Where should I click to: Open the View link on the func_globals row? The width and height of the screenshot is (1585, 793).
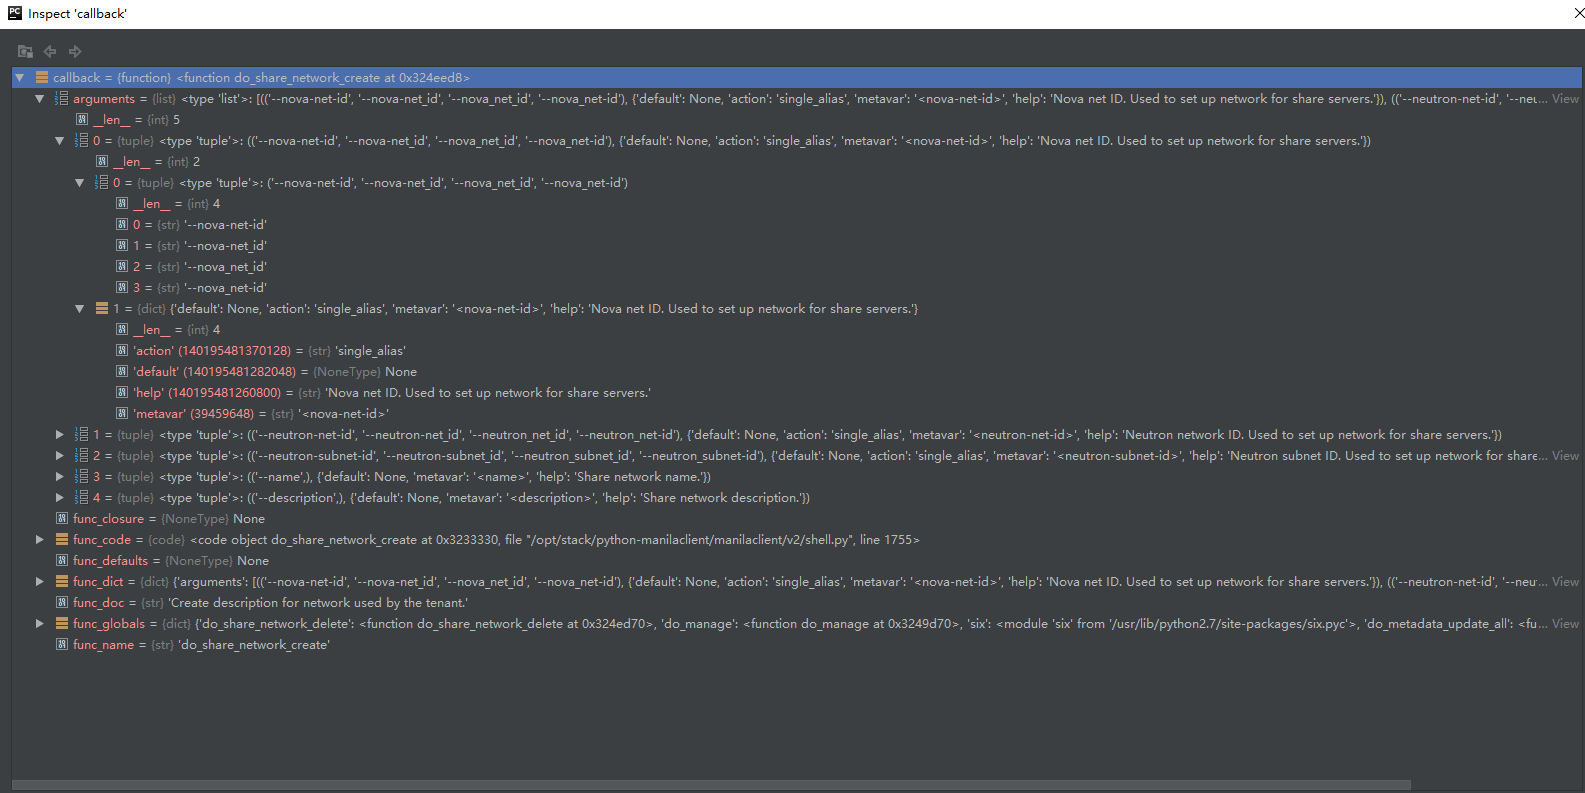tap(1566, 623)
